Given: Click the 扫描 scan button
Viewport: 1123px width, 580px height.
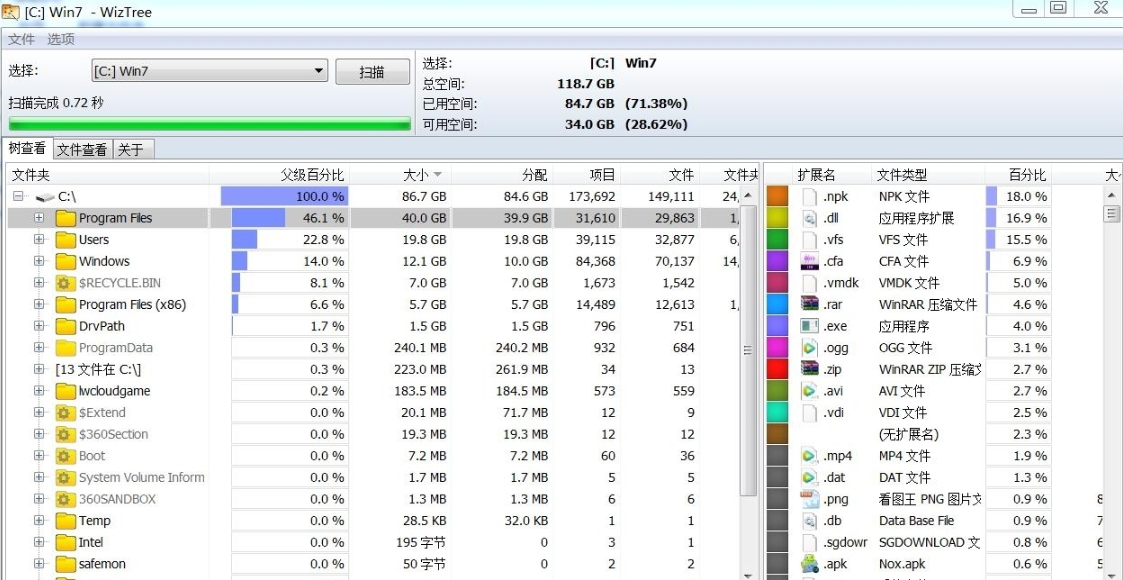Looking at the screenshot, I should pyautogui.click(x=372, y=72).
